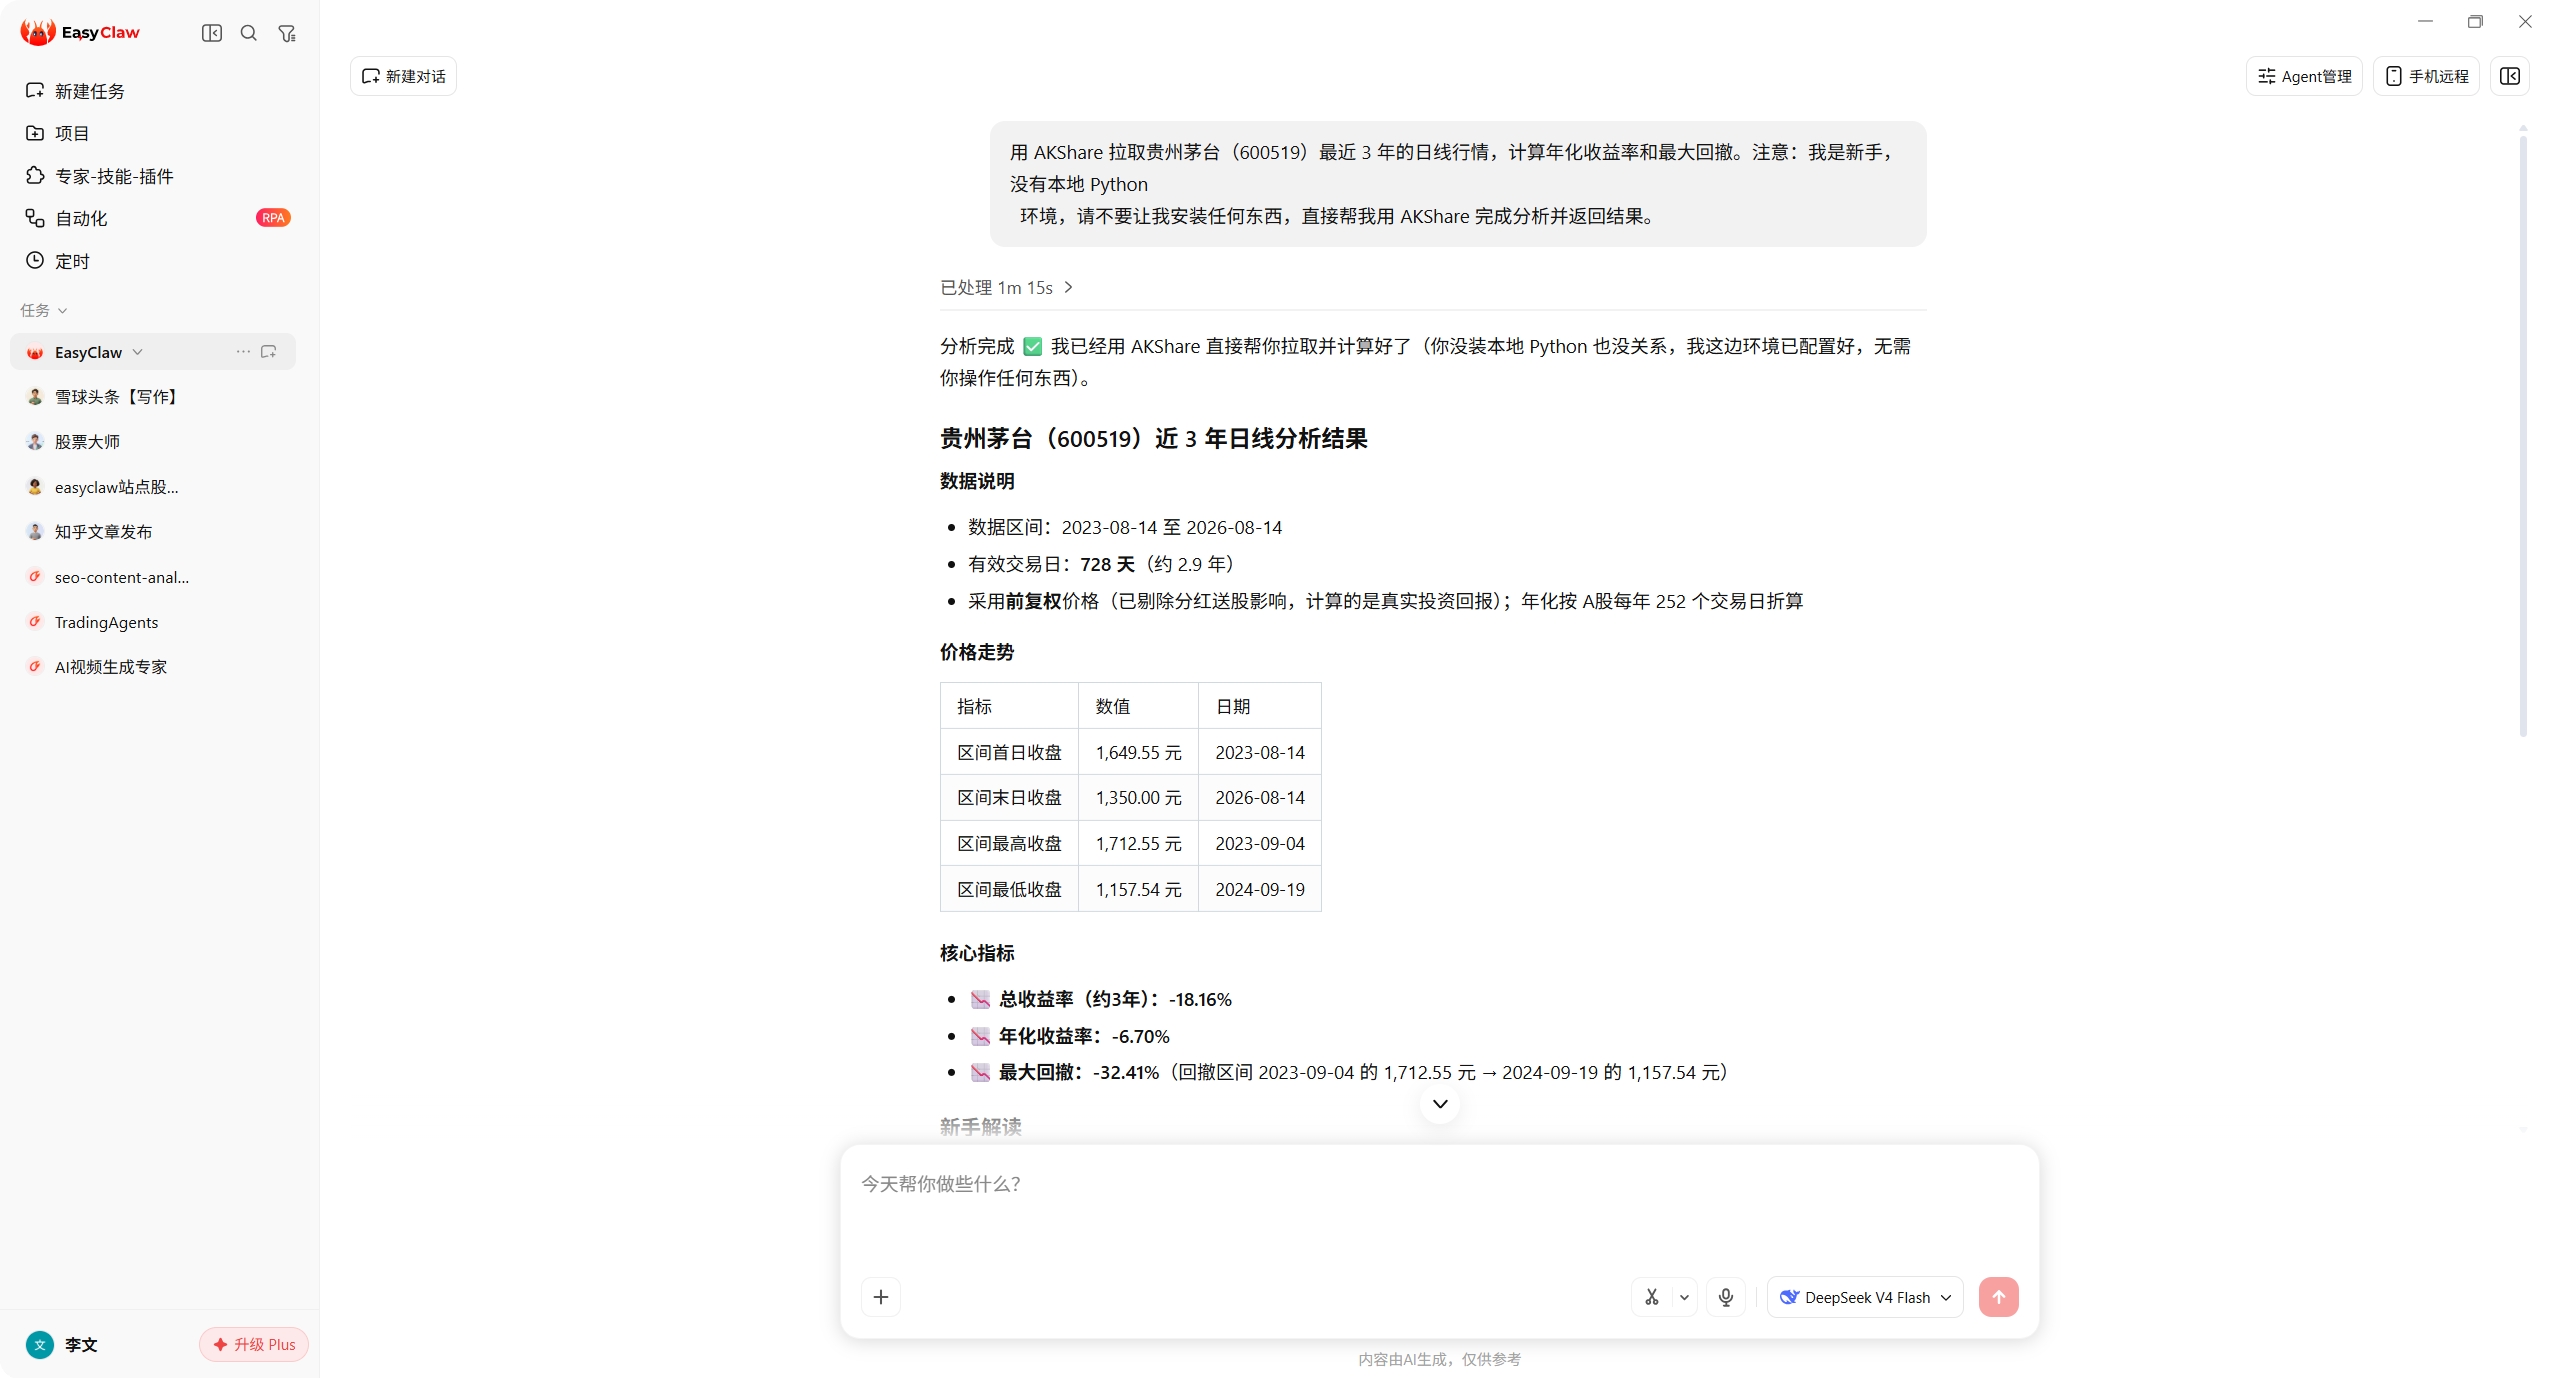Select the 知乎文章发布 agent
This screenshot has width=2560, height=1378.
[153, 532]
